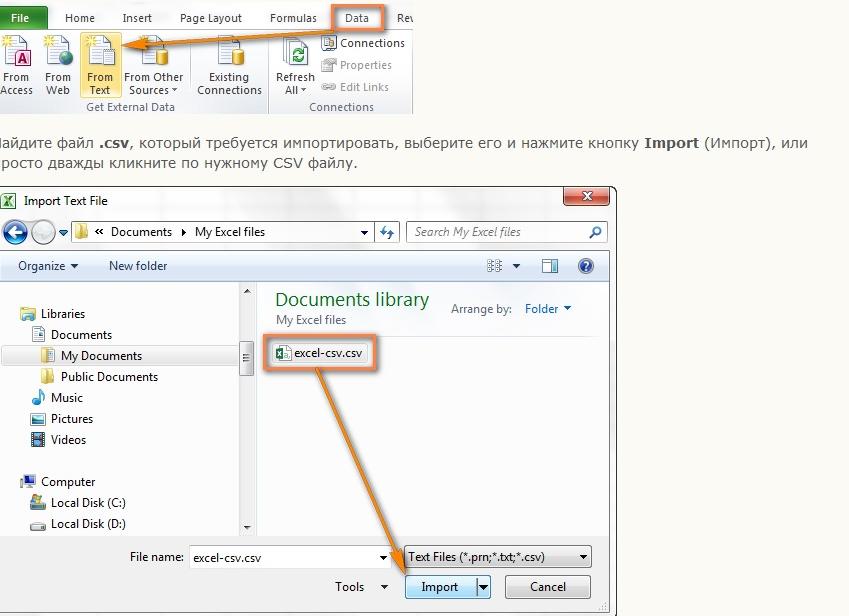Click Connections in the ribbon
The height and width of the screenshot is (616, 849).
pyautogui.click(x=363, y=43)
